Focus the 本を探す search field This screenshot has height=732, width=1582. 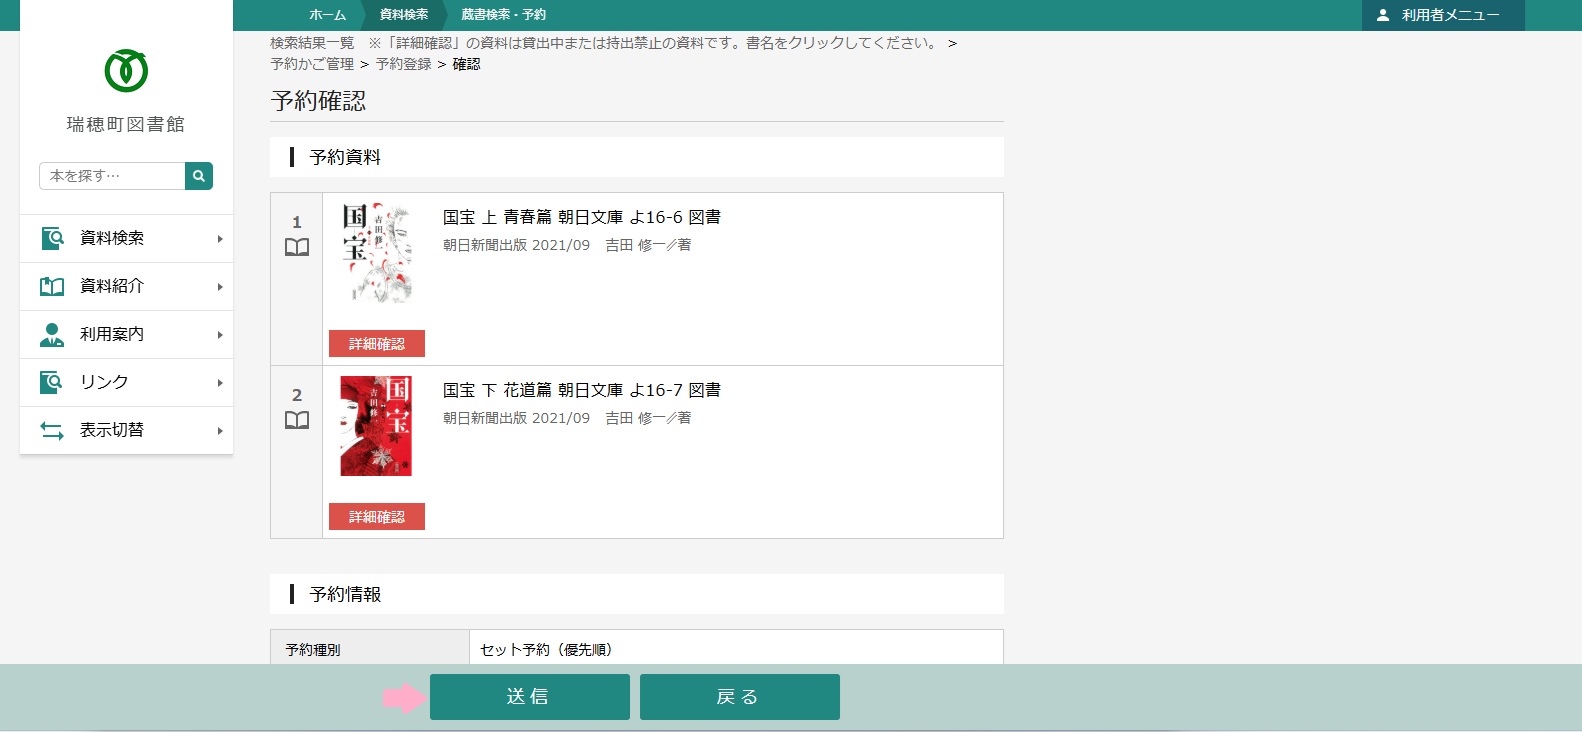pos(112,176)
